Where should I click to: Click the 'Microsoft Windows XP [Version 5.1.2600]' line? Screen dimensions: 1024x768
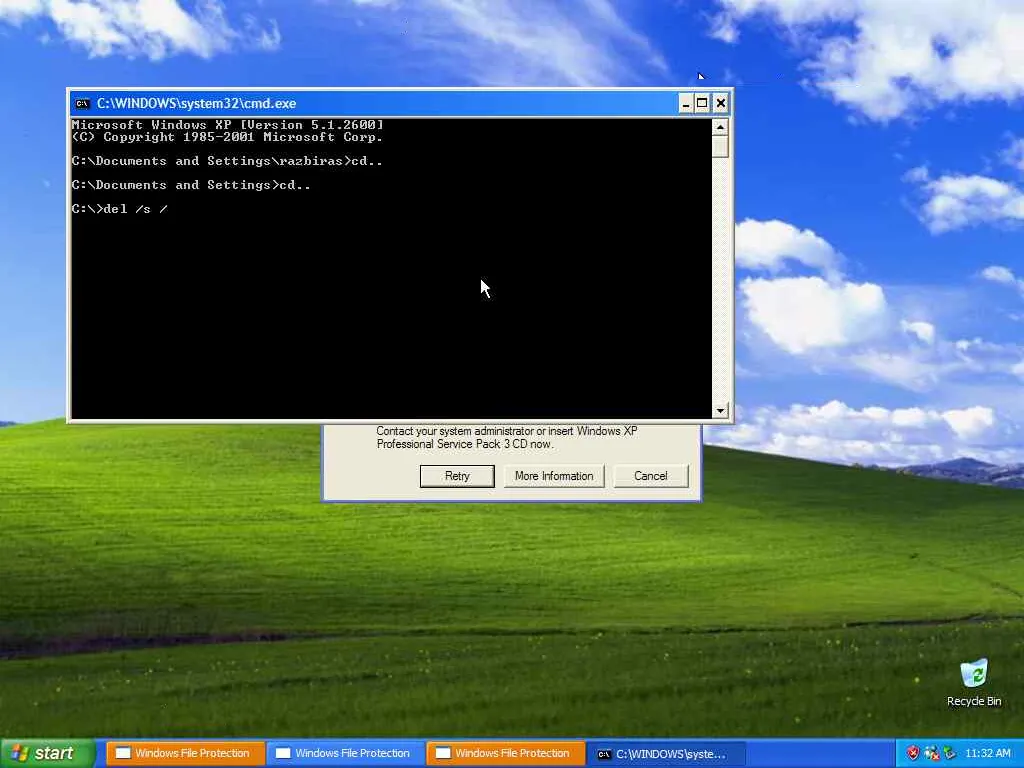tap(227, 125)
